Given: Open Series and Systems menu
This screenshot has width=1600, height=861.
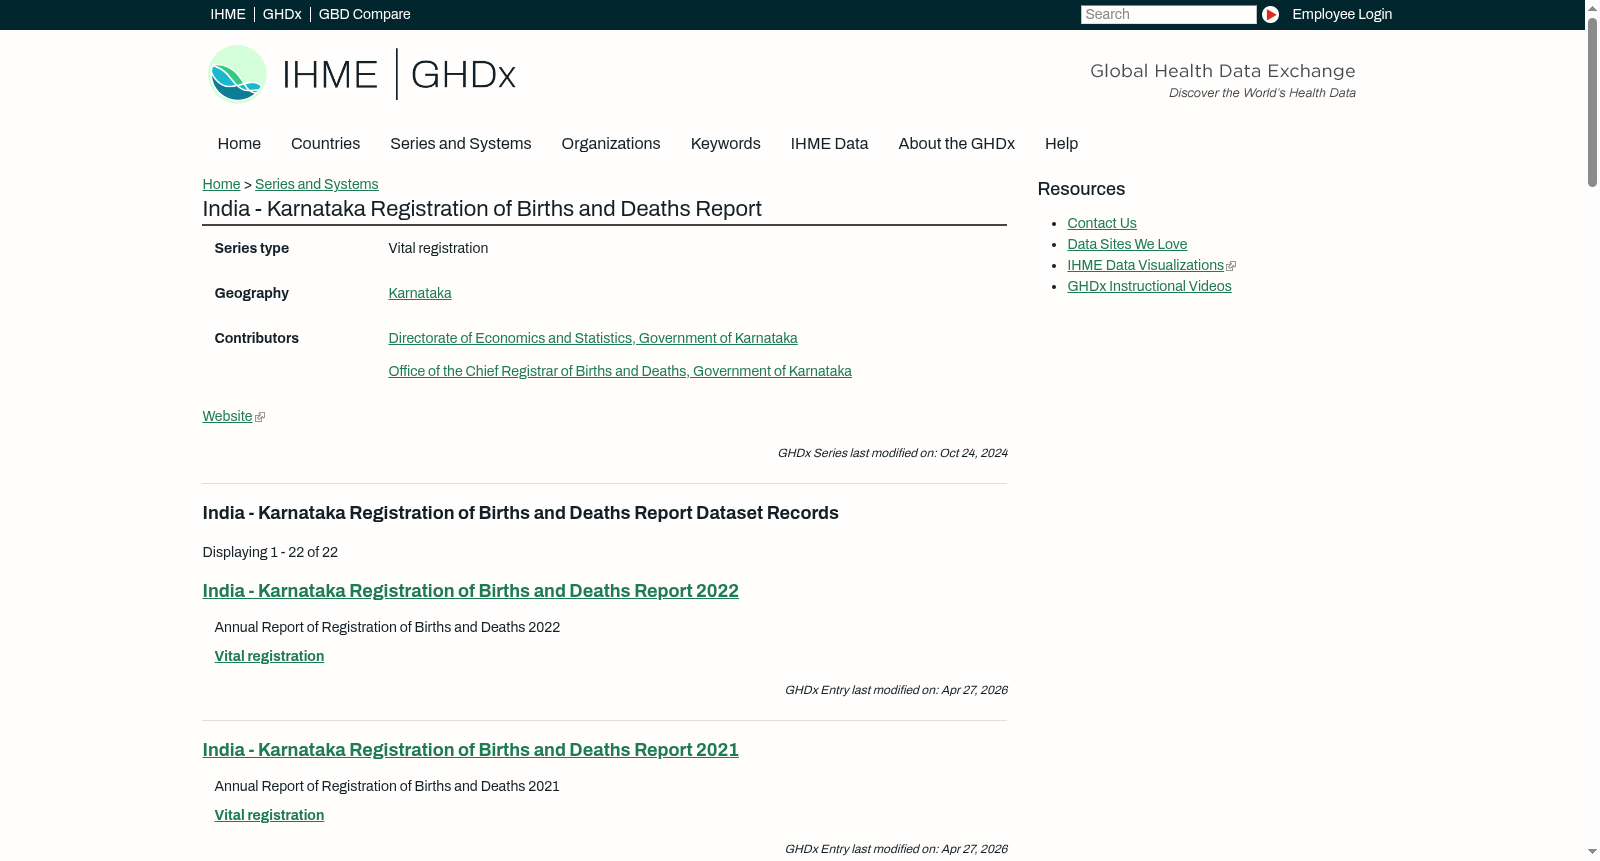Looking at the screenshot, I should coord(461,144).
